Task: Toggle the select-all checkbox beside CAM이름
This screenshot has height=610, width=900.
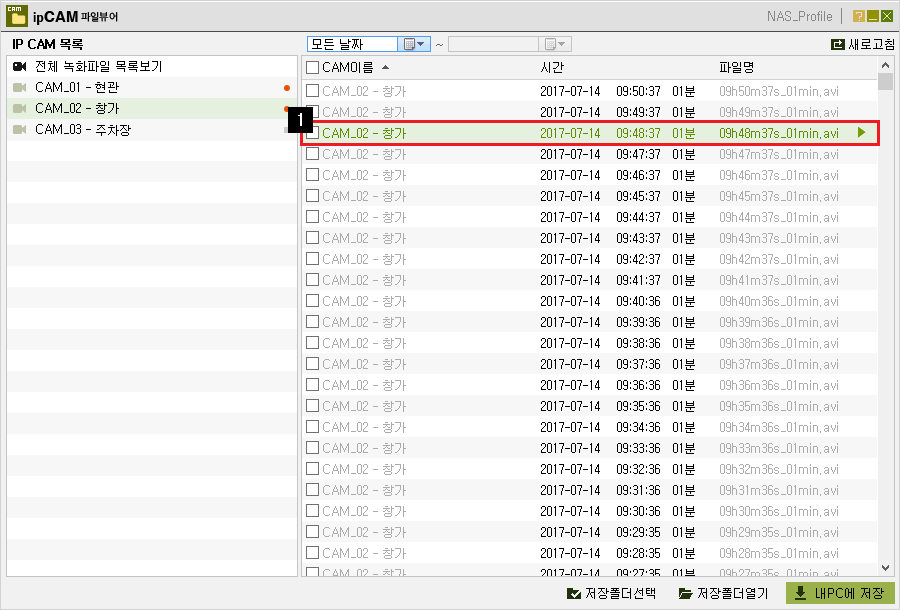Action: pyautogui.click(x=312, y=68)
